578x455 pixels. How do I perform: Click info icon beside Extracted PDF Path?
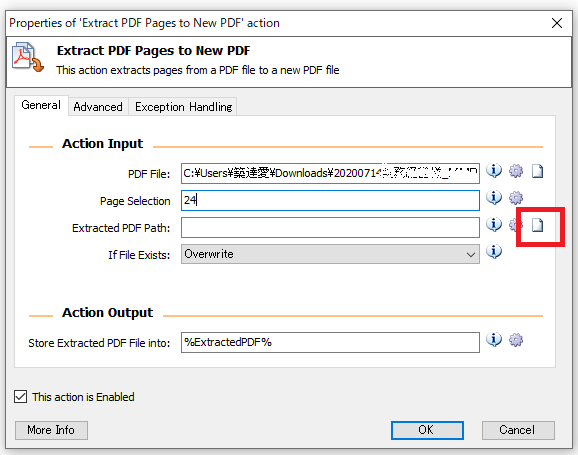[x=494, y=225]
